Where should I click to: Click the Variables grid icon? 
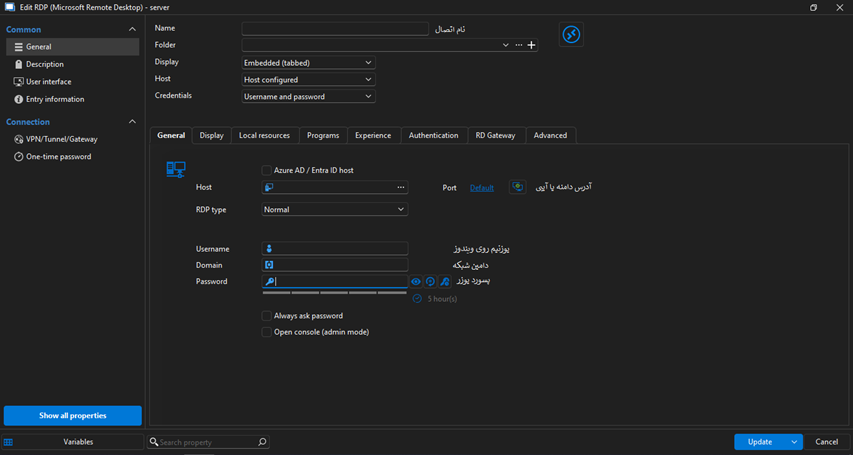tap(8, 442)
